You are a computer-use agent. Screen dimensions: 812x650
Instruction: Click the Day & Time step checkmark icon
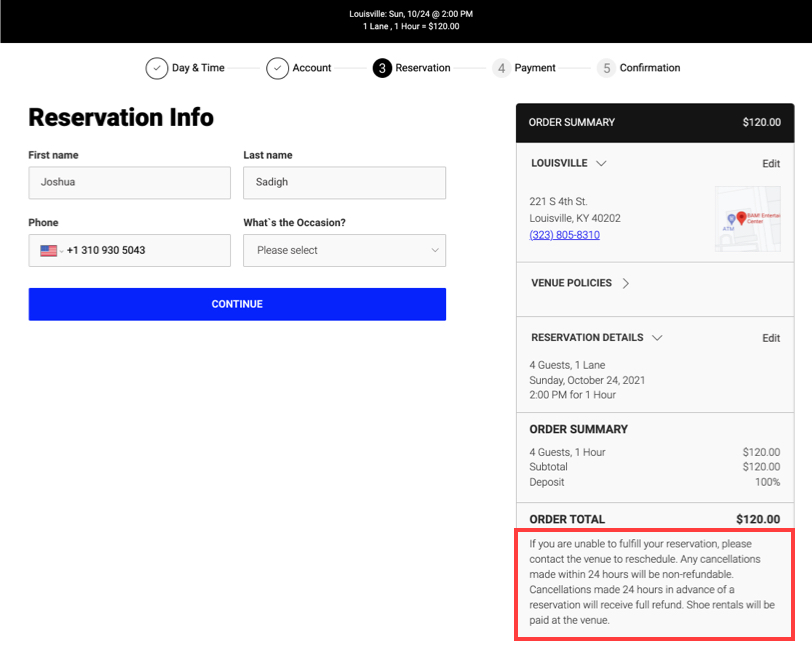[157, 68]
